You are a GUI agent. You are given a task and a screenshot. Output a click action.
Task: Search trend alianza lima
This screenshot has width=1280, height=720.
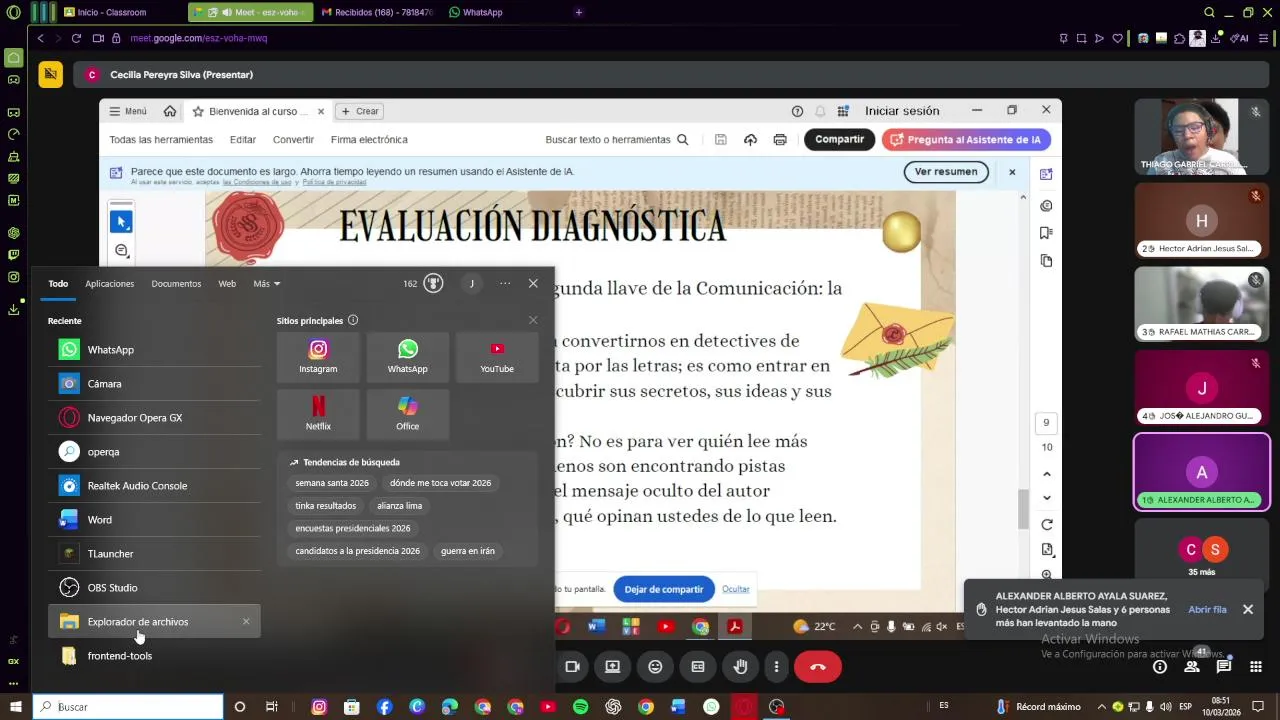pos(400,506)
